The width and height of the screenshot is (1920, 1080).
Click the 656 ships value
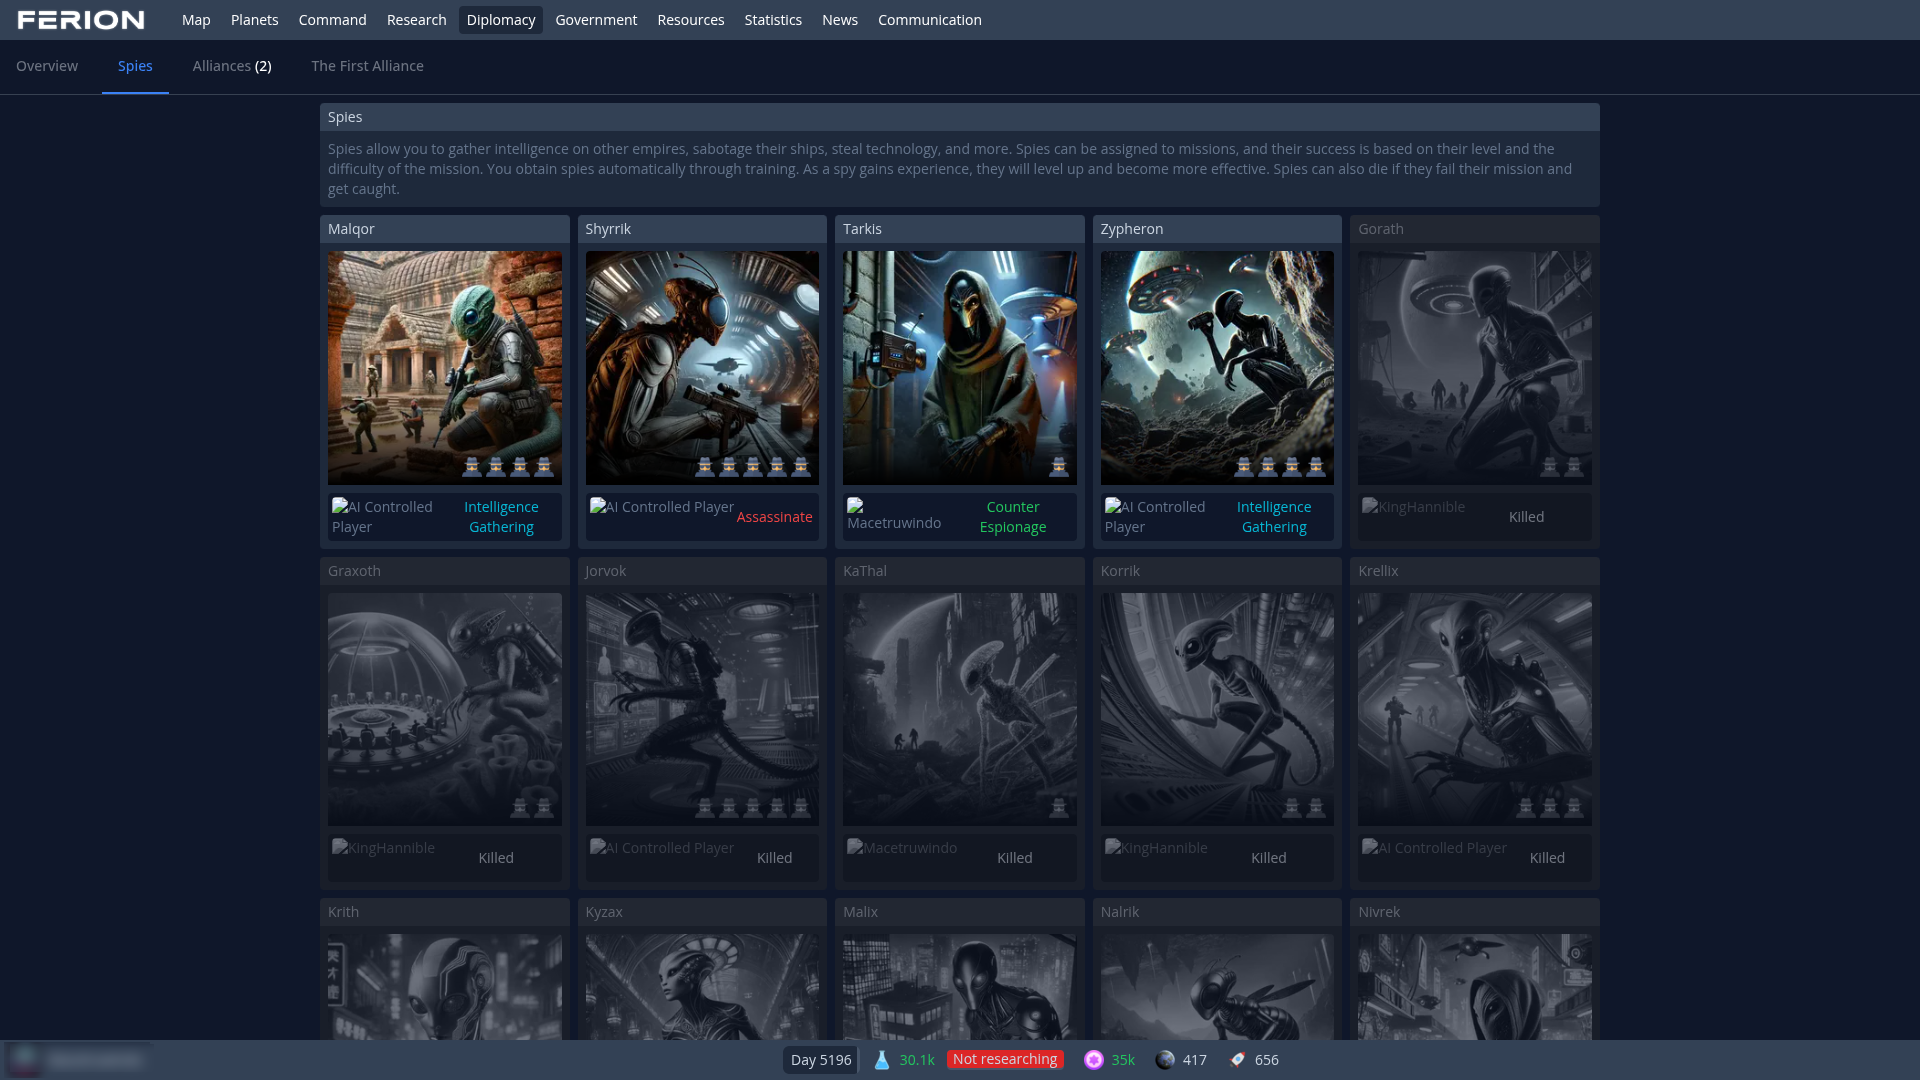point(1267,1060)
